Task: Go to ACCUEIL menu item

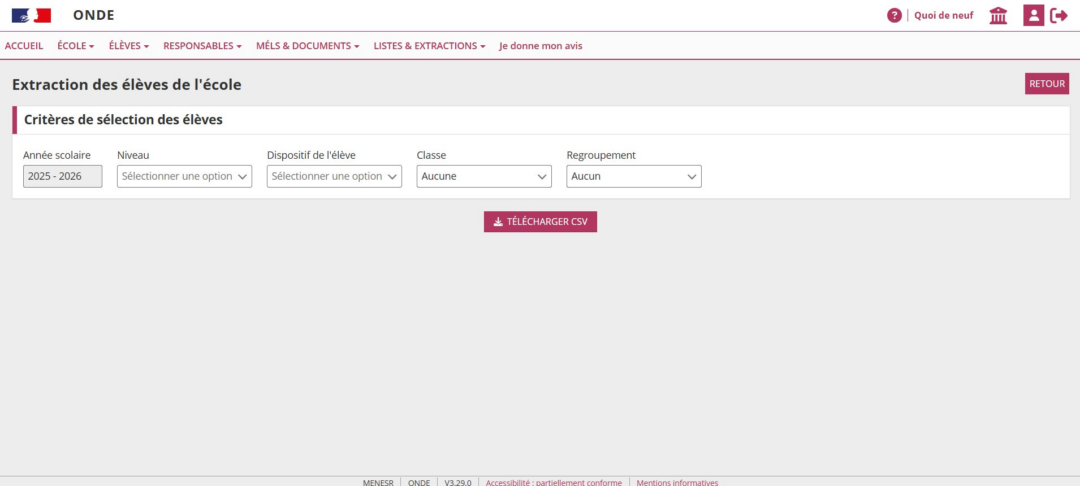Action: [x=23, y=46]
